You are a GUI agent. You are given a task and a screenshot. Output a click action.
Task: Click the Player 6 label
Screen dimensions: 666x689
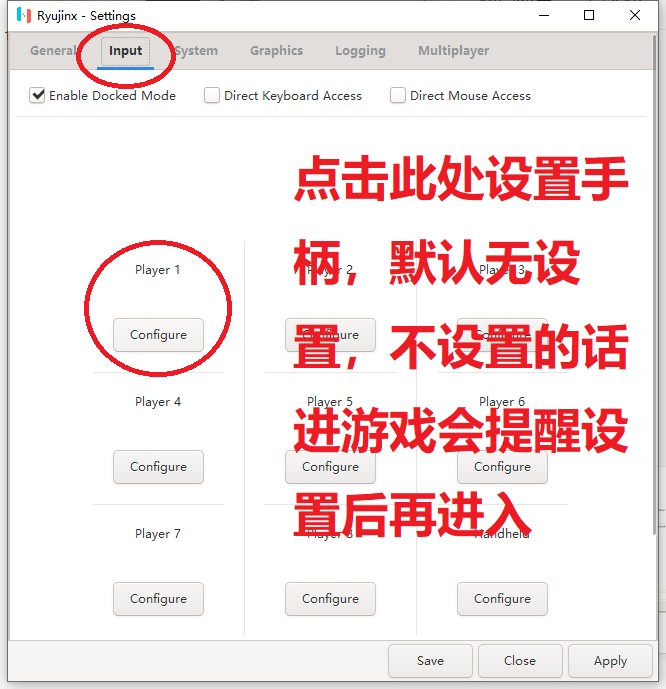click(502, 402)
